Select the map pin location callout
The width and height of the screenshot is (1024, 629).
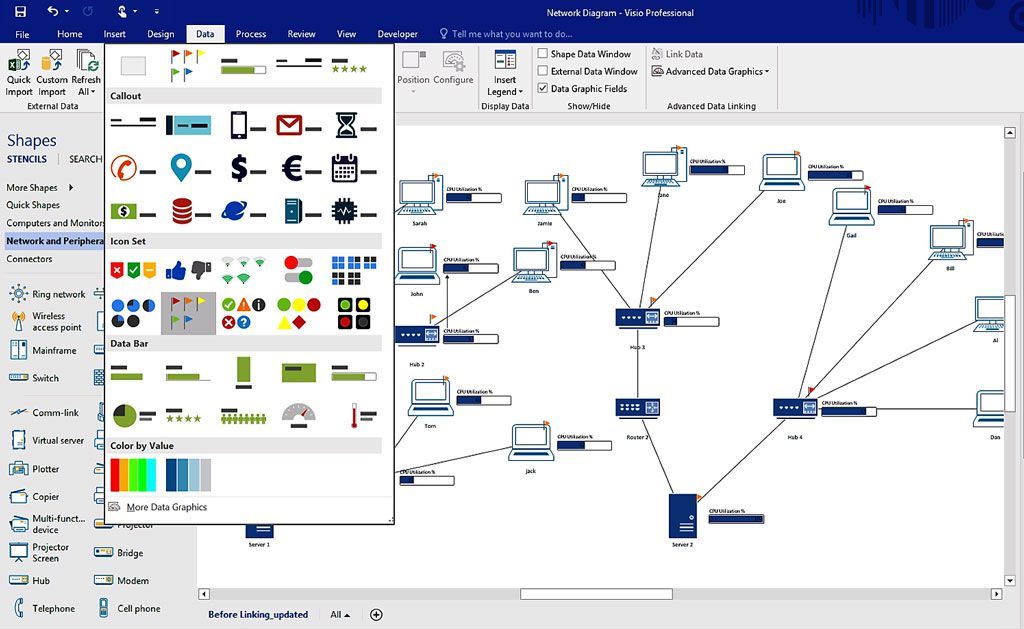(187, 168)
